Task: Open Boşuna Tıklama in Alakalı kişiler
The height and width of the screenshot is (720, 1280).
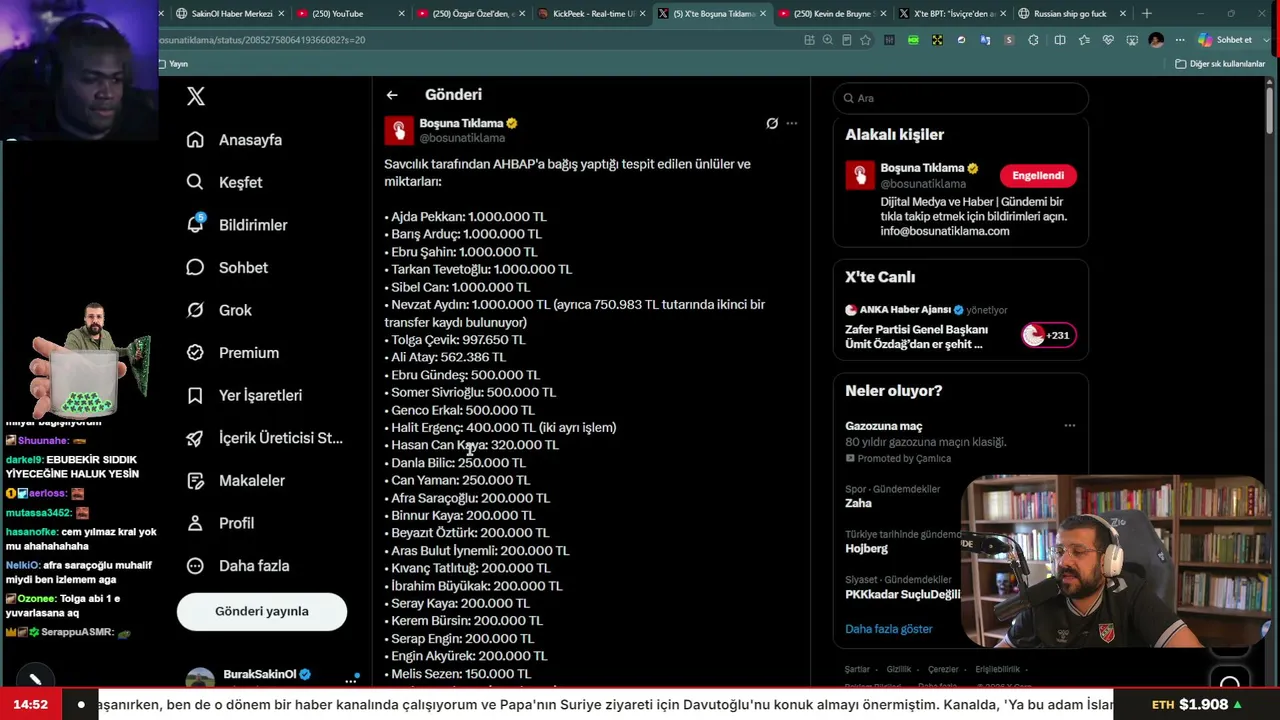Action: [x=922, y=168]
